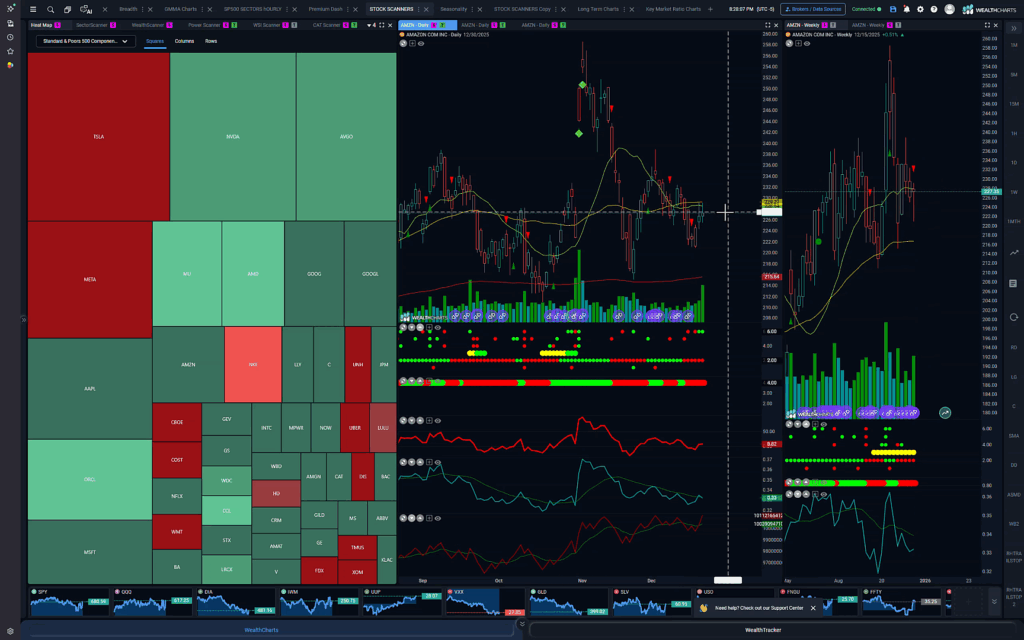Screen dimensions: 1024x640
Task: Expand the AMZN Daily chart to fullscreen
Action: 767,24
